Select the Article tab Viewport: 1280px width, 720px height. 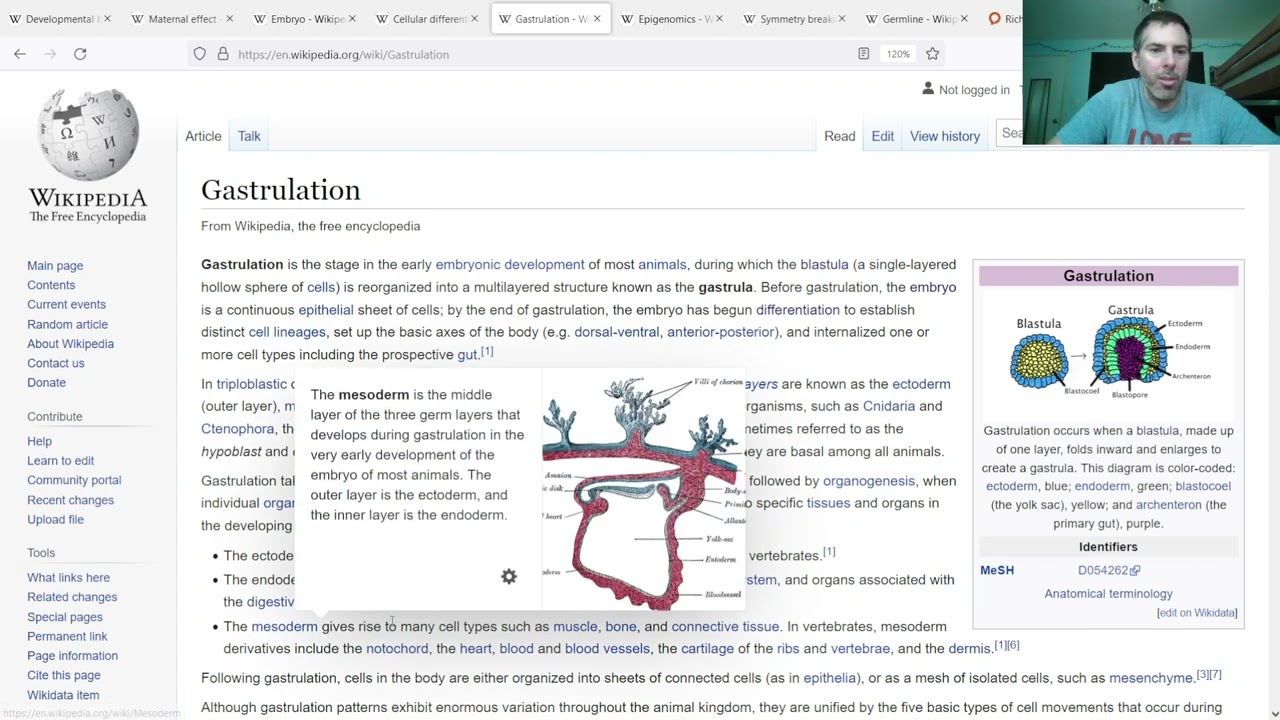(203, 136)
